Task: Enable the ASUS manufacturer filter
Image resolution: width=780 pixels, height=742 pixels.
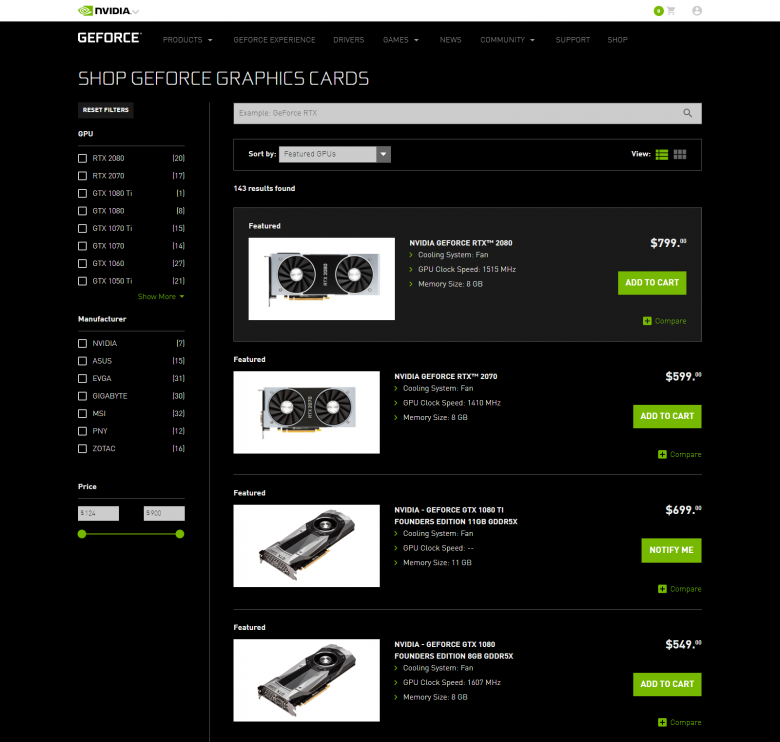Action: pyautogui.click(x=83, y=361)
